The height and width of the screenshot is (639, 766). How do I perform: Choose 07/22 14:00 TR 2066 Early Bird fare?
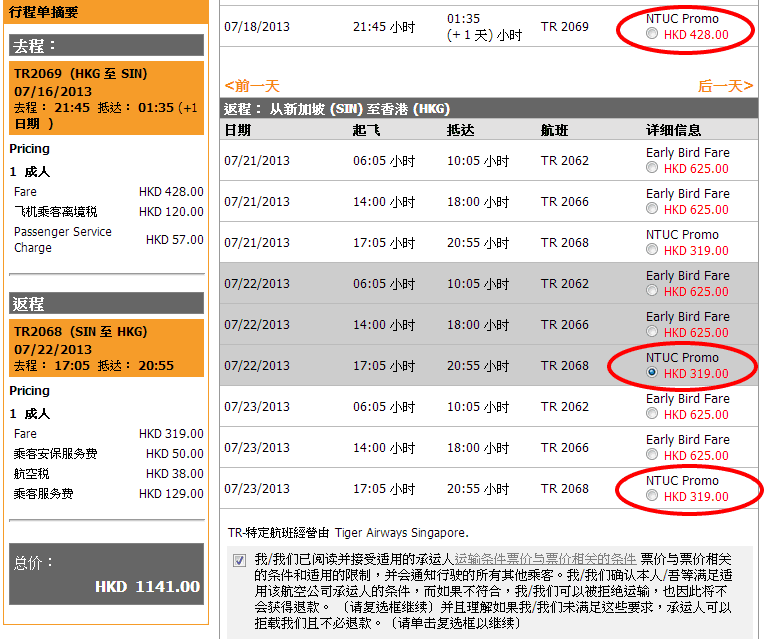coord(652,332)
